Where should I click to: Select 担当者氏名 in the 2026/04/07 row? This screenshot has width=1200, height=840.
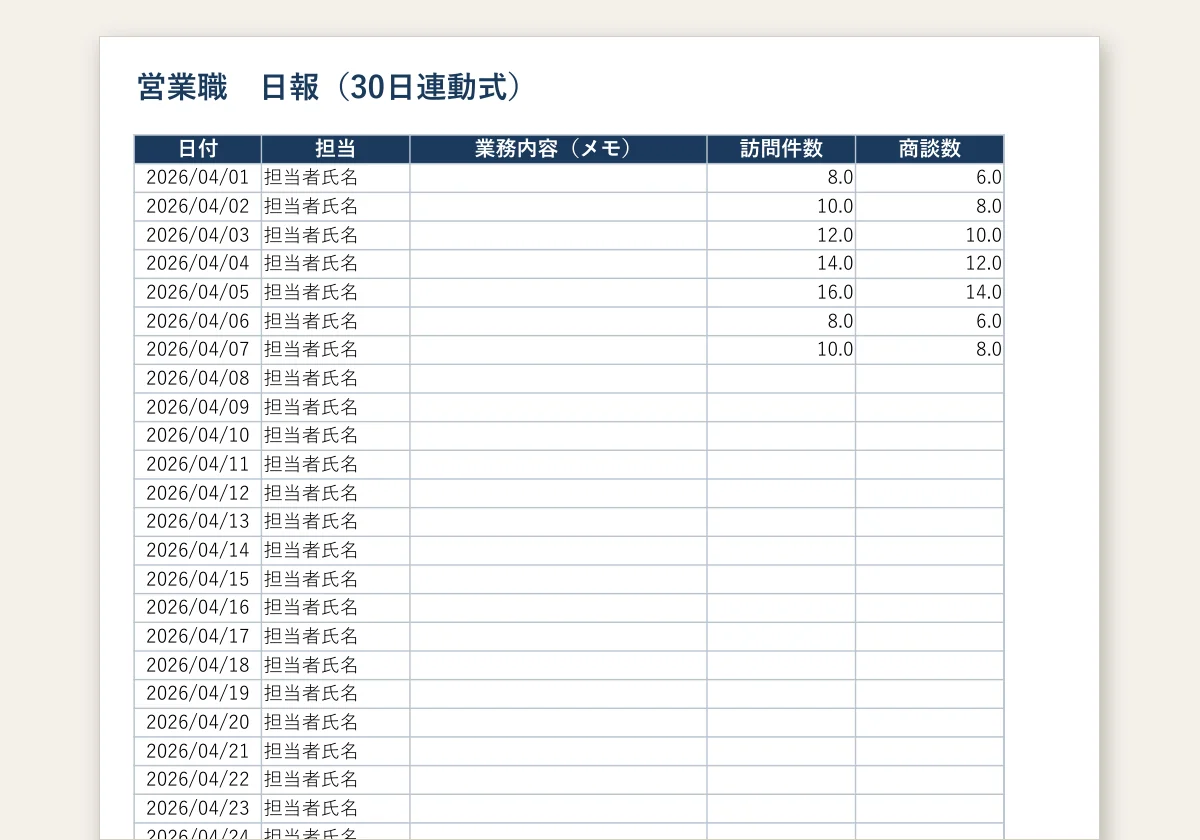pyautogui.click(x=336, y=350)
